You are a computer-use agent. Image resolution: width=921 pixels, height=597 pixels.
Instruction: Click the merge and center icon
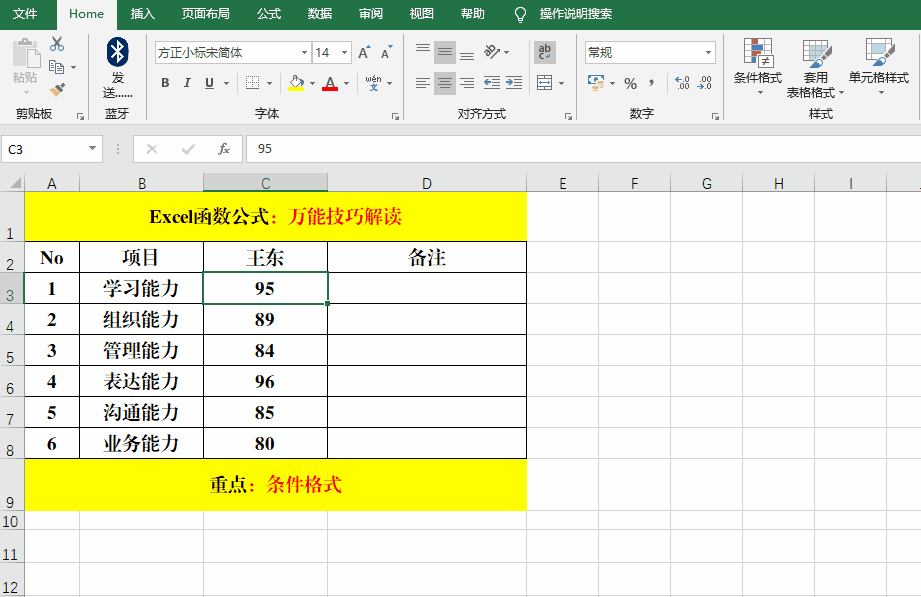click(544, 83)
